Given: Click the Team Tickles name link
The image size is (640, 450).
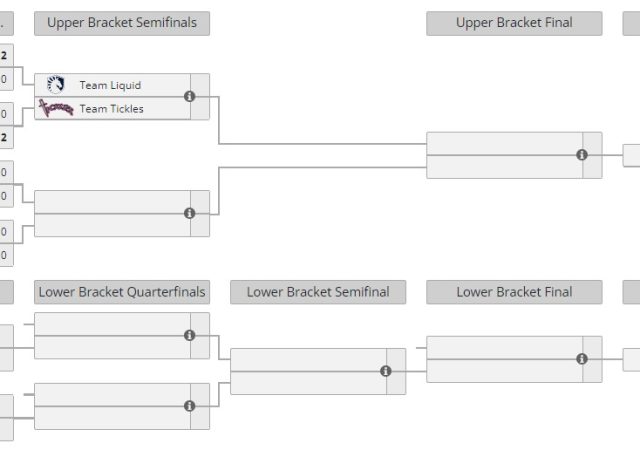Looking at the screenshot, I should [111, 108].
